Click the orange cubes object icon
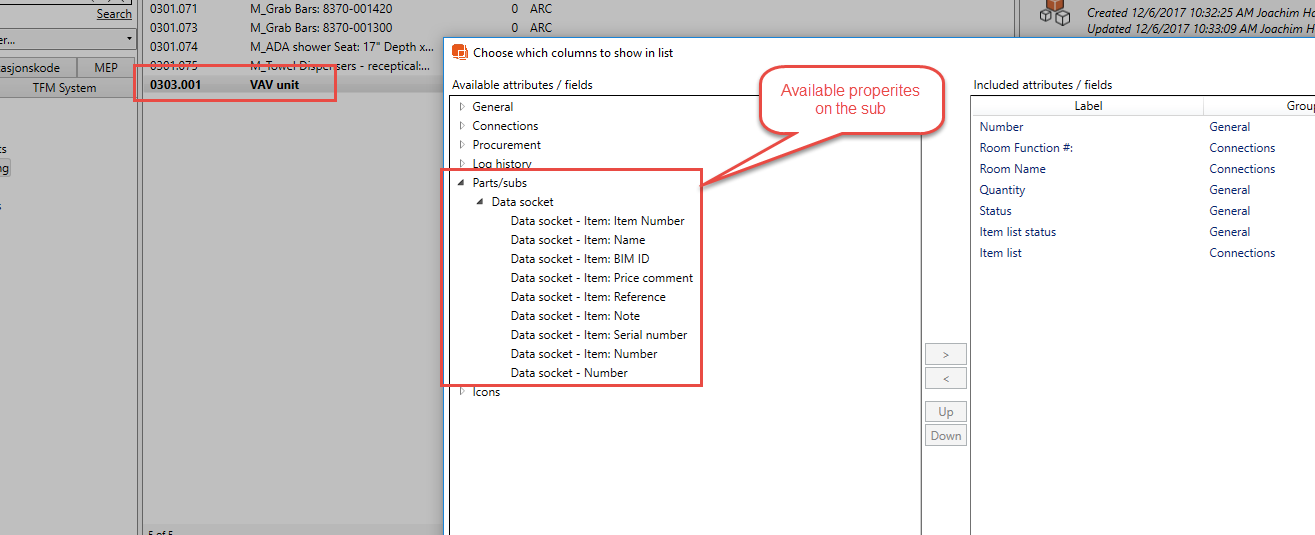Screen dimensions: 1315x535 (1054, 12)
